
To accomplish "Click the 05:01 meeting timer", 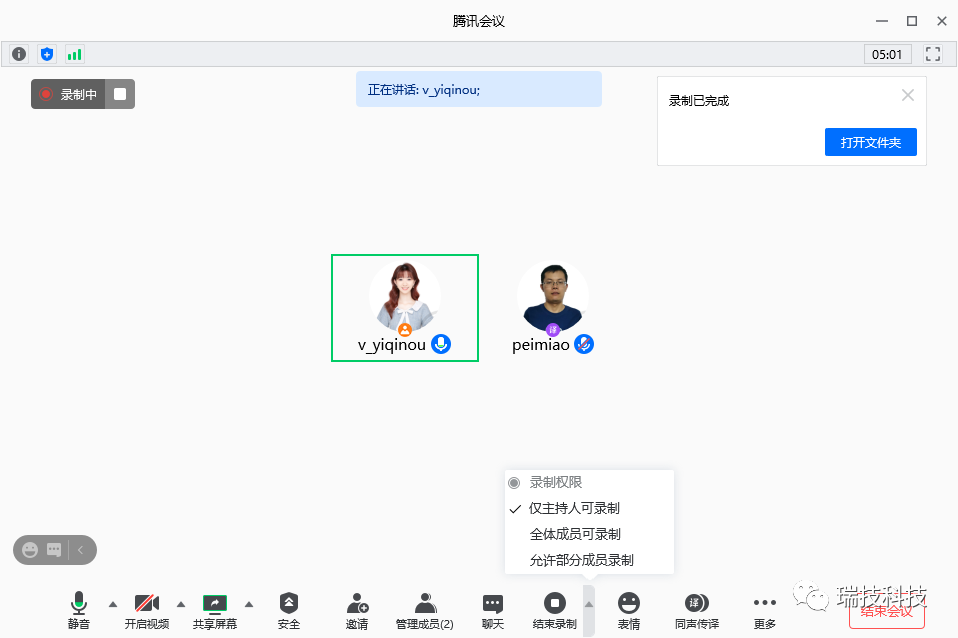I will click(x=887, y=54).
